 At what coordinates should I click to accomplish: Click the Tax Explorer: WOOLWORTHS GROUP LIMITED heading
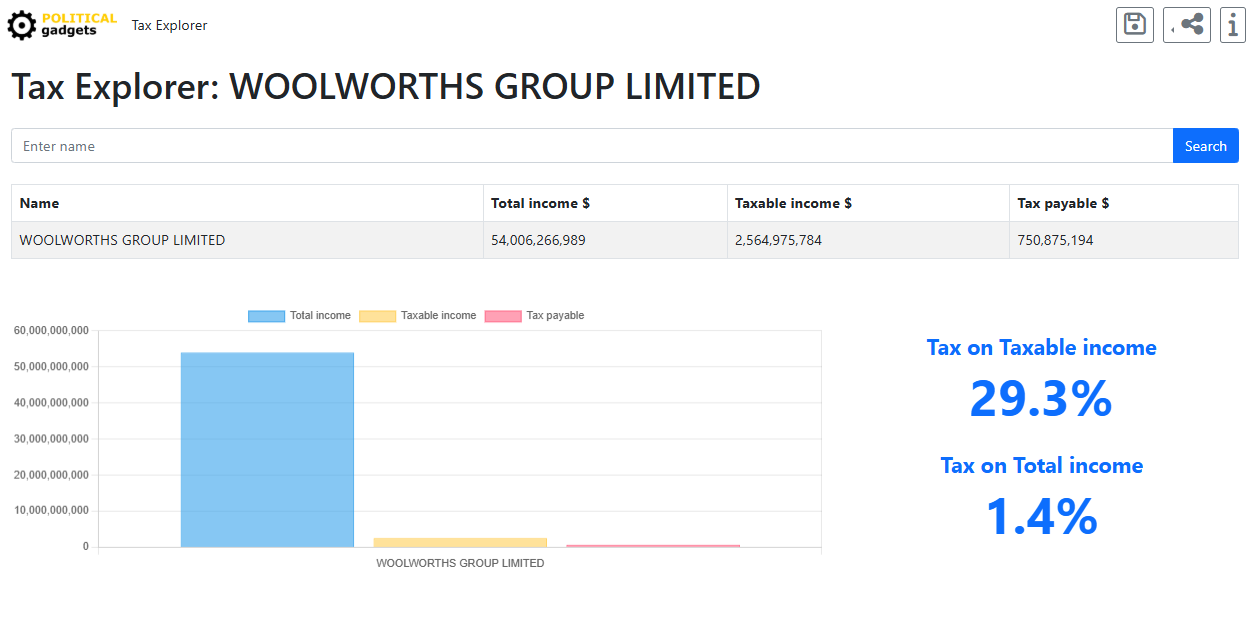(386, 86)
